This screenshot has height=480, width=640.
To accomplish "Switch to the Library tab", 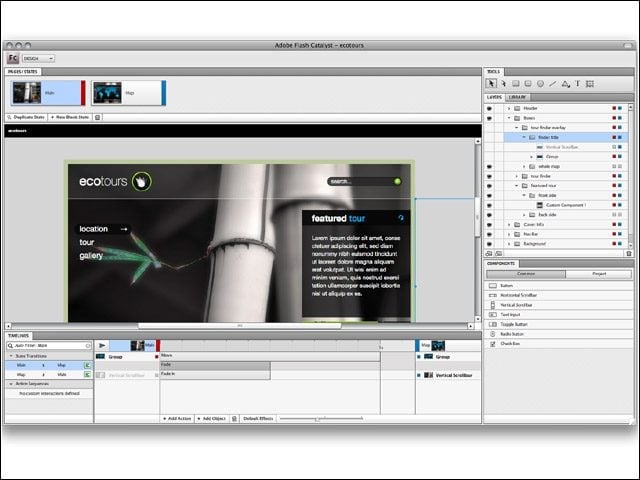I will point(518,97).
